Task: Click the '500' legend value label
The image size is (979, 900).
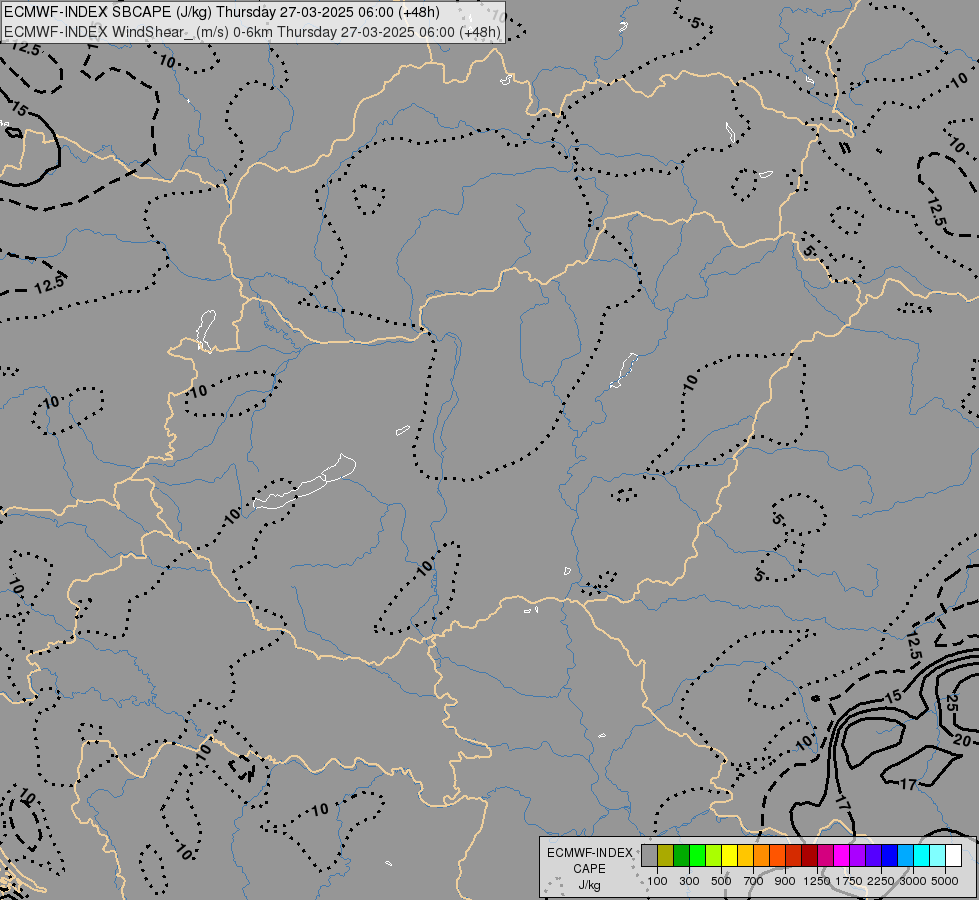Action: (x=721, y=881)
